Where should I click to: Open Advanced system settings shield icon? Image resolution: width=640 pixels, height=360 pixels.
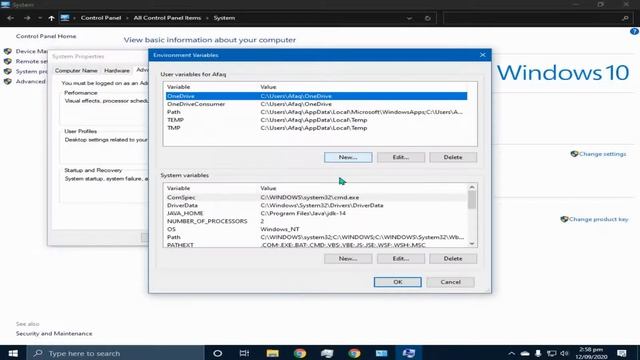click(7, 81)
